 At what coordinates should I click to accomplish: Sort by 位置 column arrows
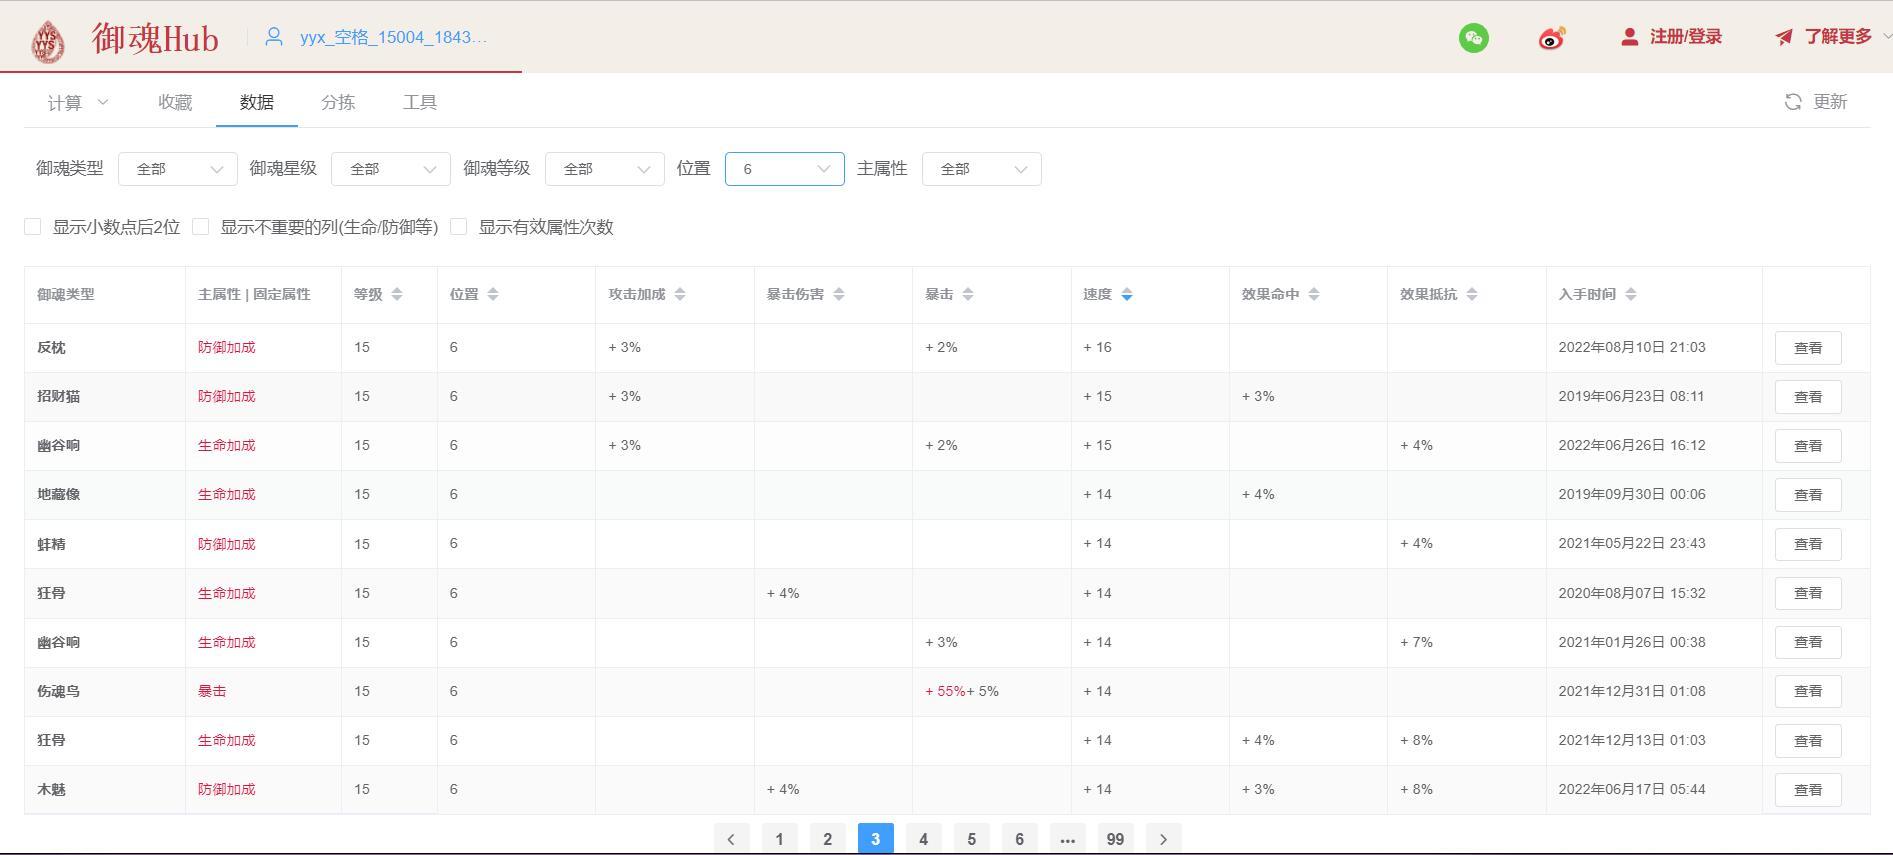(492, 294)
